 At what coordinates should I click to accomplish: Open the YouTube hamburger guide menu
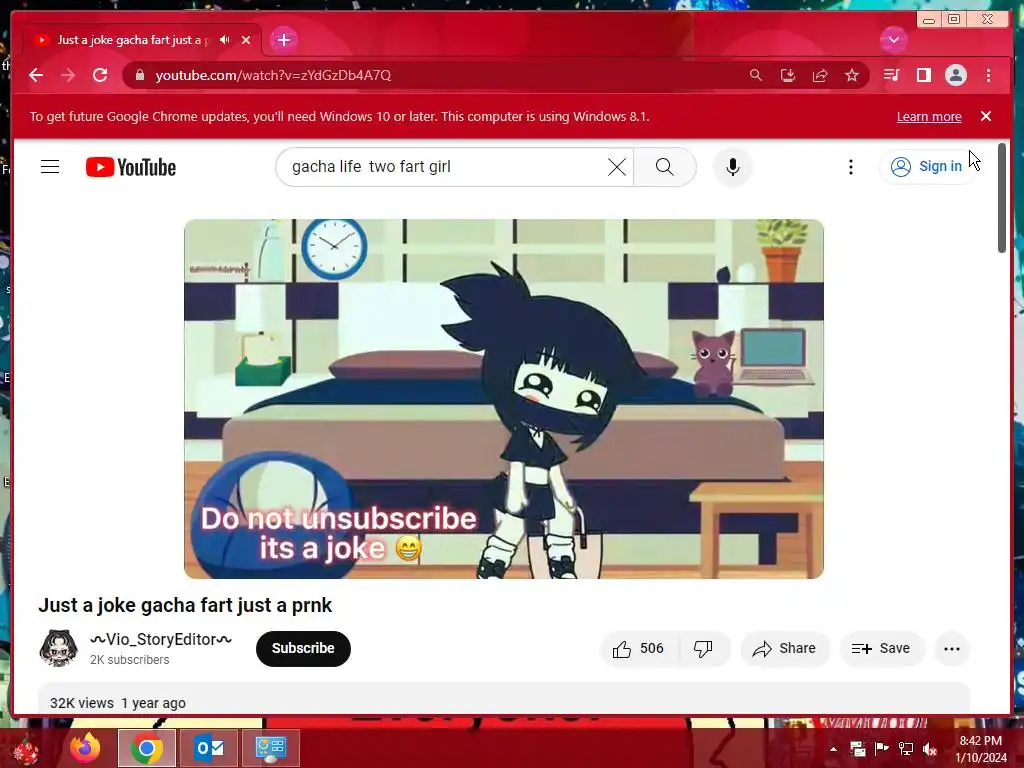50,167
